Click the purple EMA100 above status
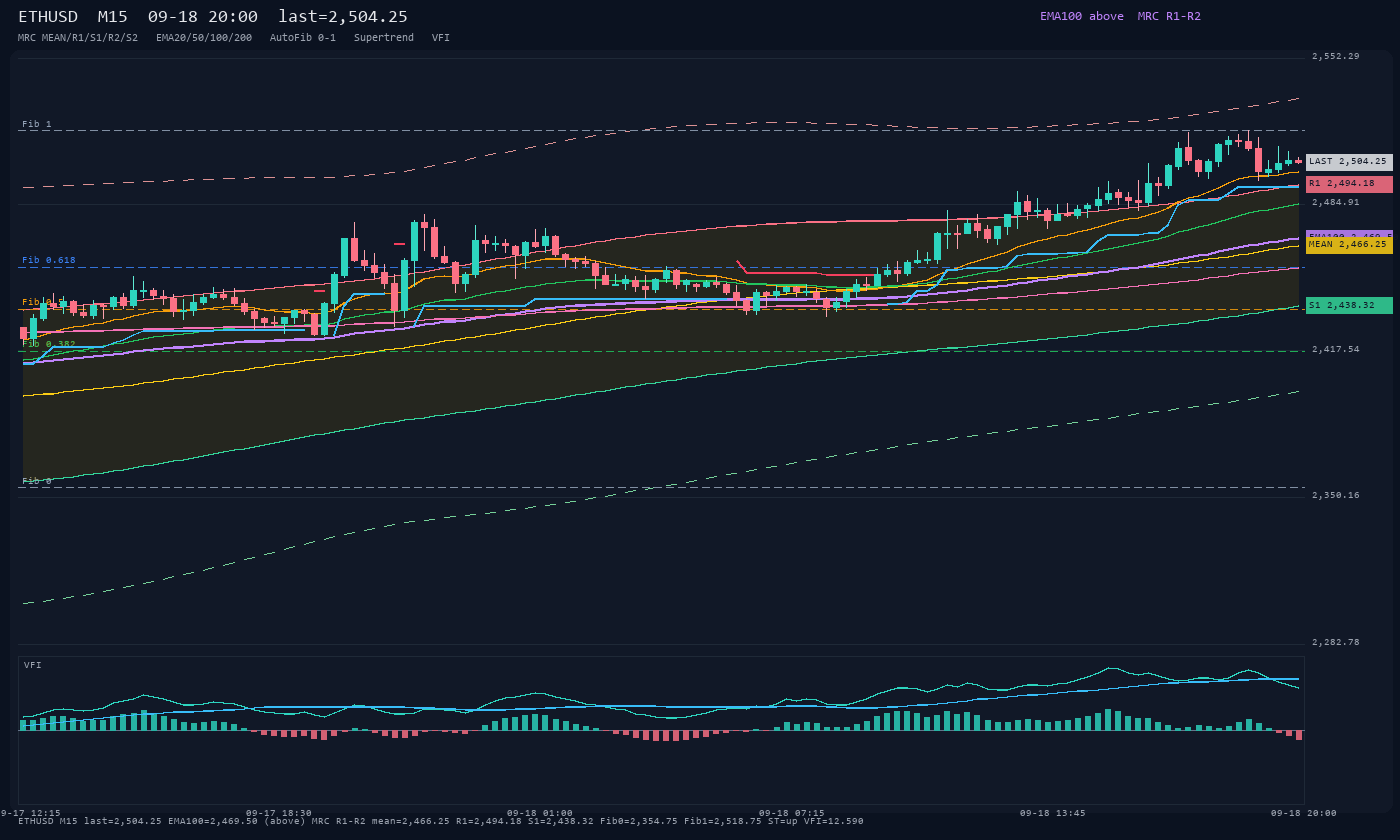This screenshot has width=1400, height=840. [1082, 16]
